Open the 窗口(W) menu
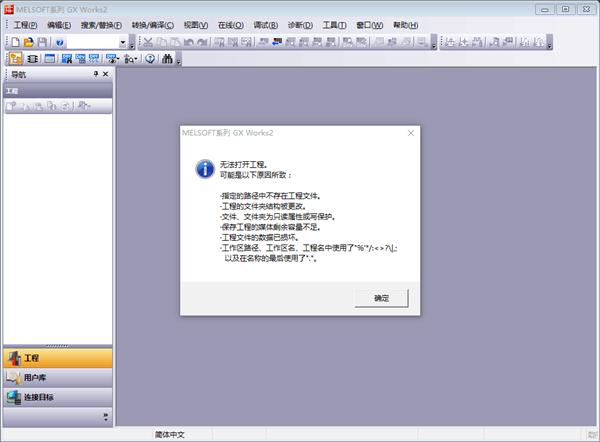Screen dimensions: 600x442 point(369,25)
